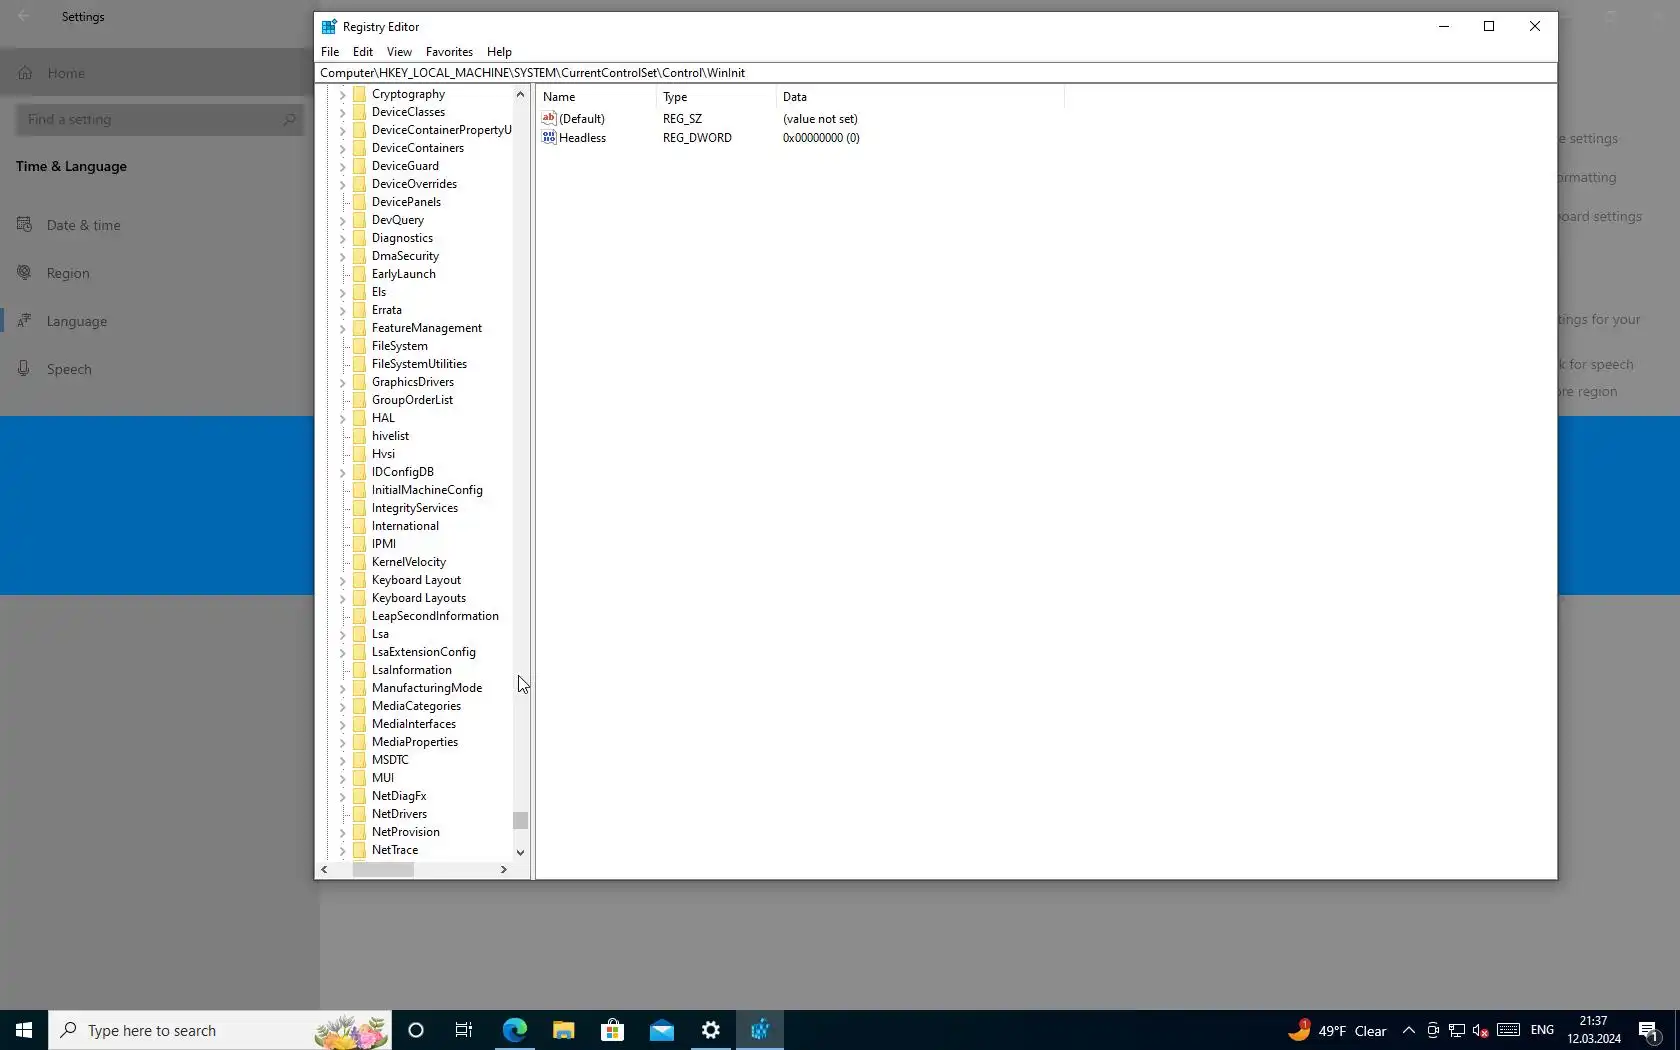1680x1050 pixels.
Task: Select the Headless DWORD value icon
Action: pyautogui.click(x=549, y=137)
